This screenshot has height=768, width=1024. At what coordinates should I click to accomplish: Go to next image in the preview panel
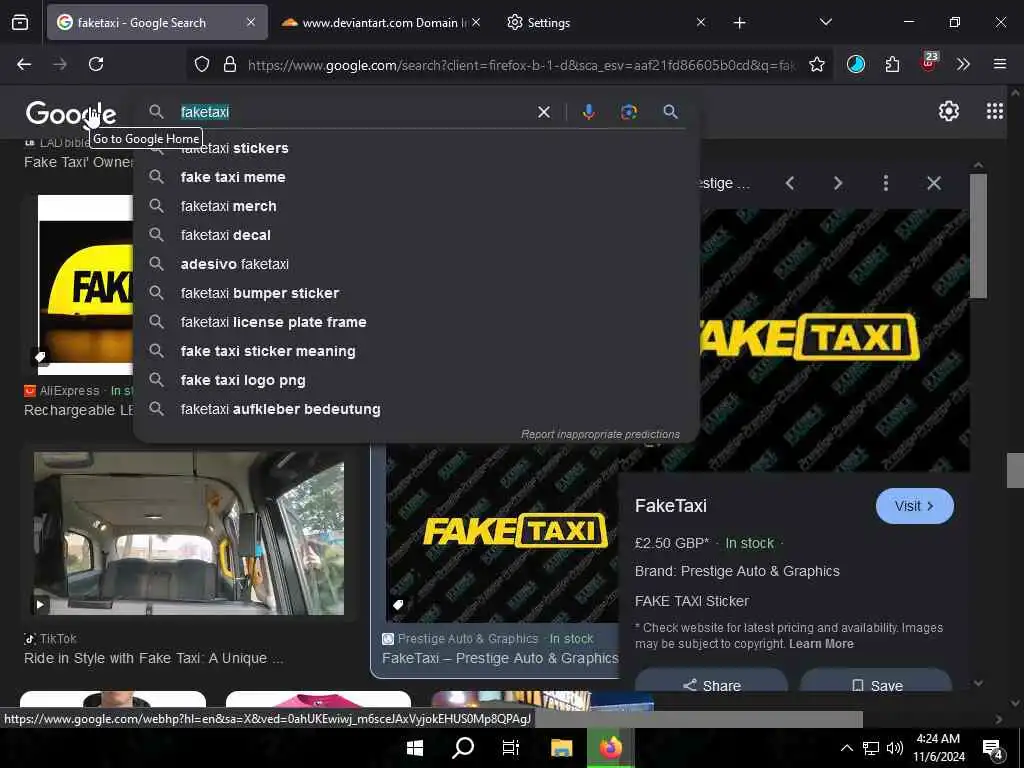coord(838,184)
